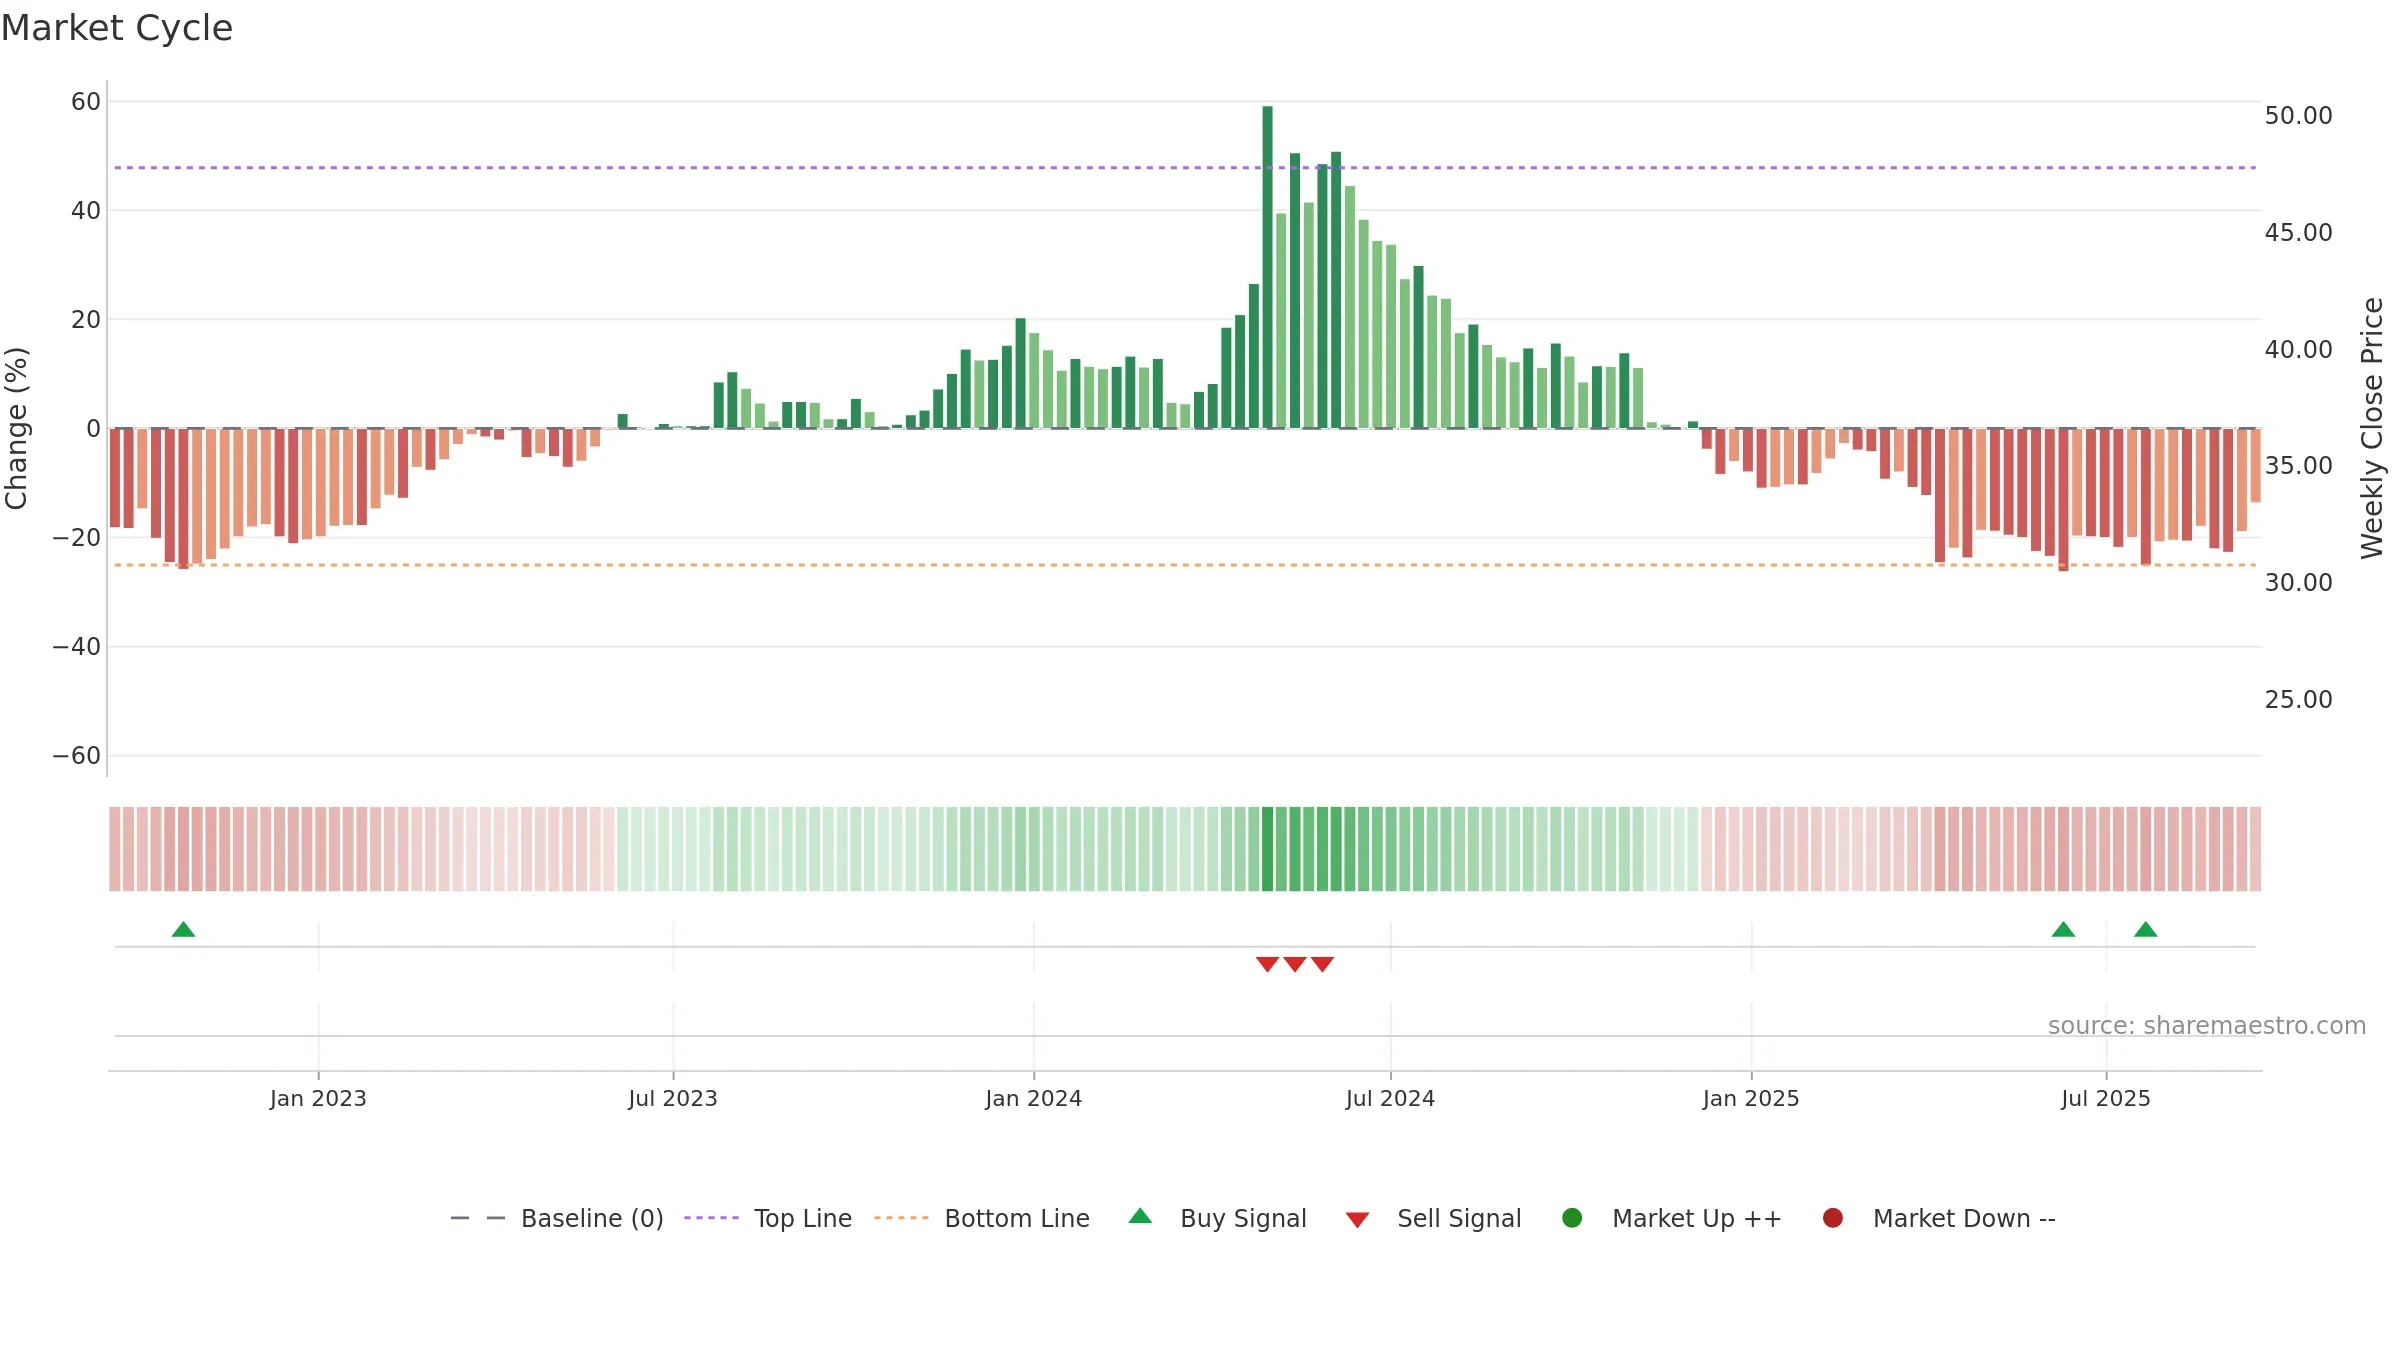Viewport: 2400px width, 1350px height.
Task: Click the first buy signal triangle before Jan 2023
Action: pyautogui.click(x=183, y=929)
